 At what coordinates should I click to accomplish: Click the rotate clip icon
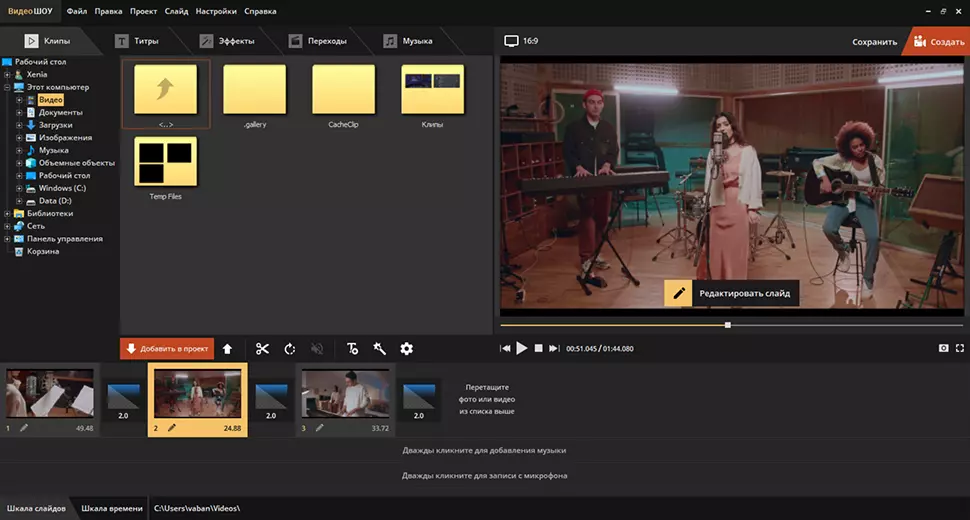[290, 349]
